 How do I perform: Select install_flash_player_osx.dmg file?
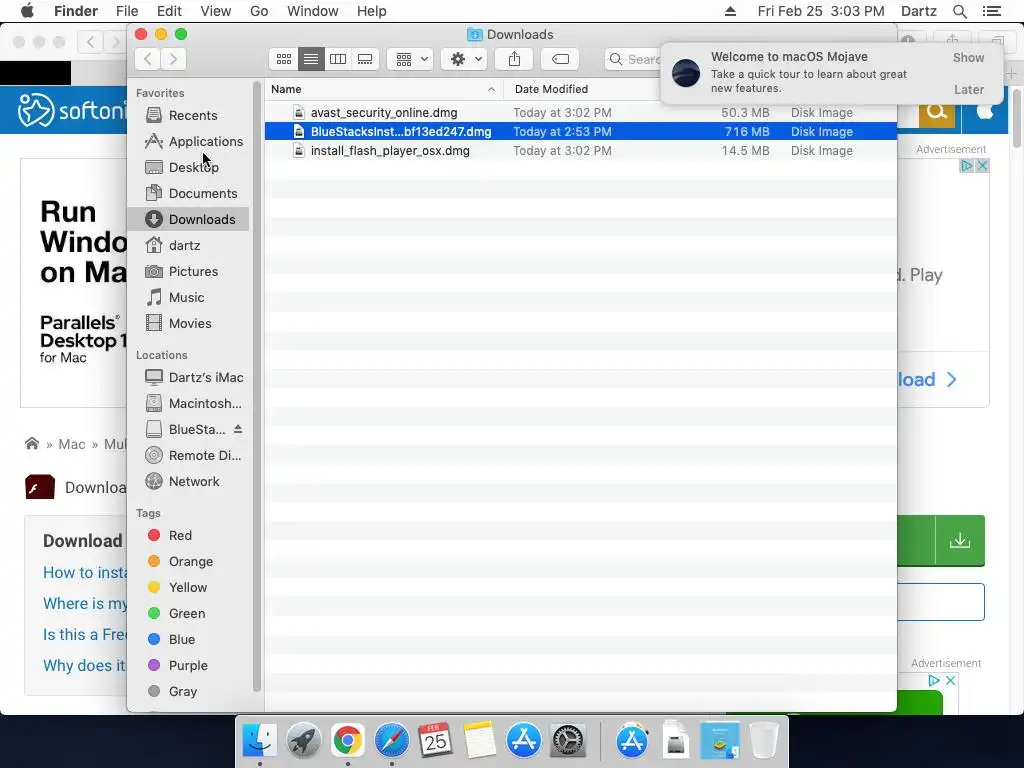581,151
